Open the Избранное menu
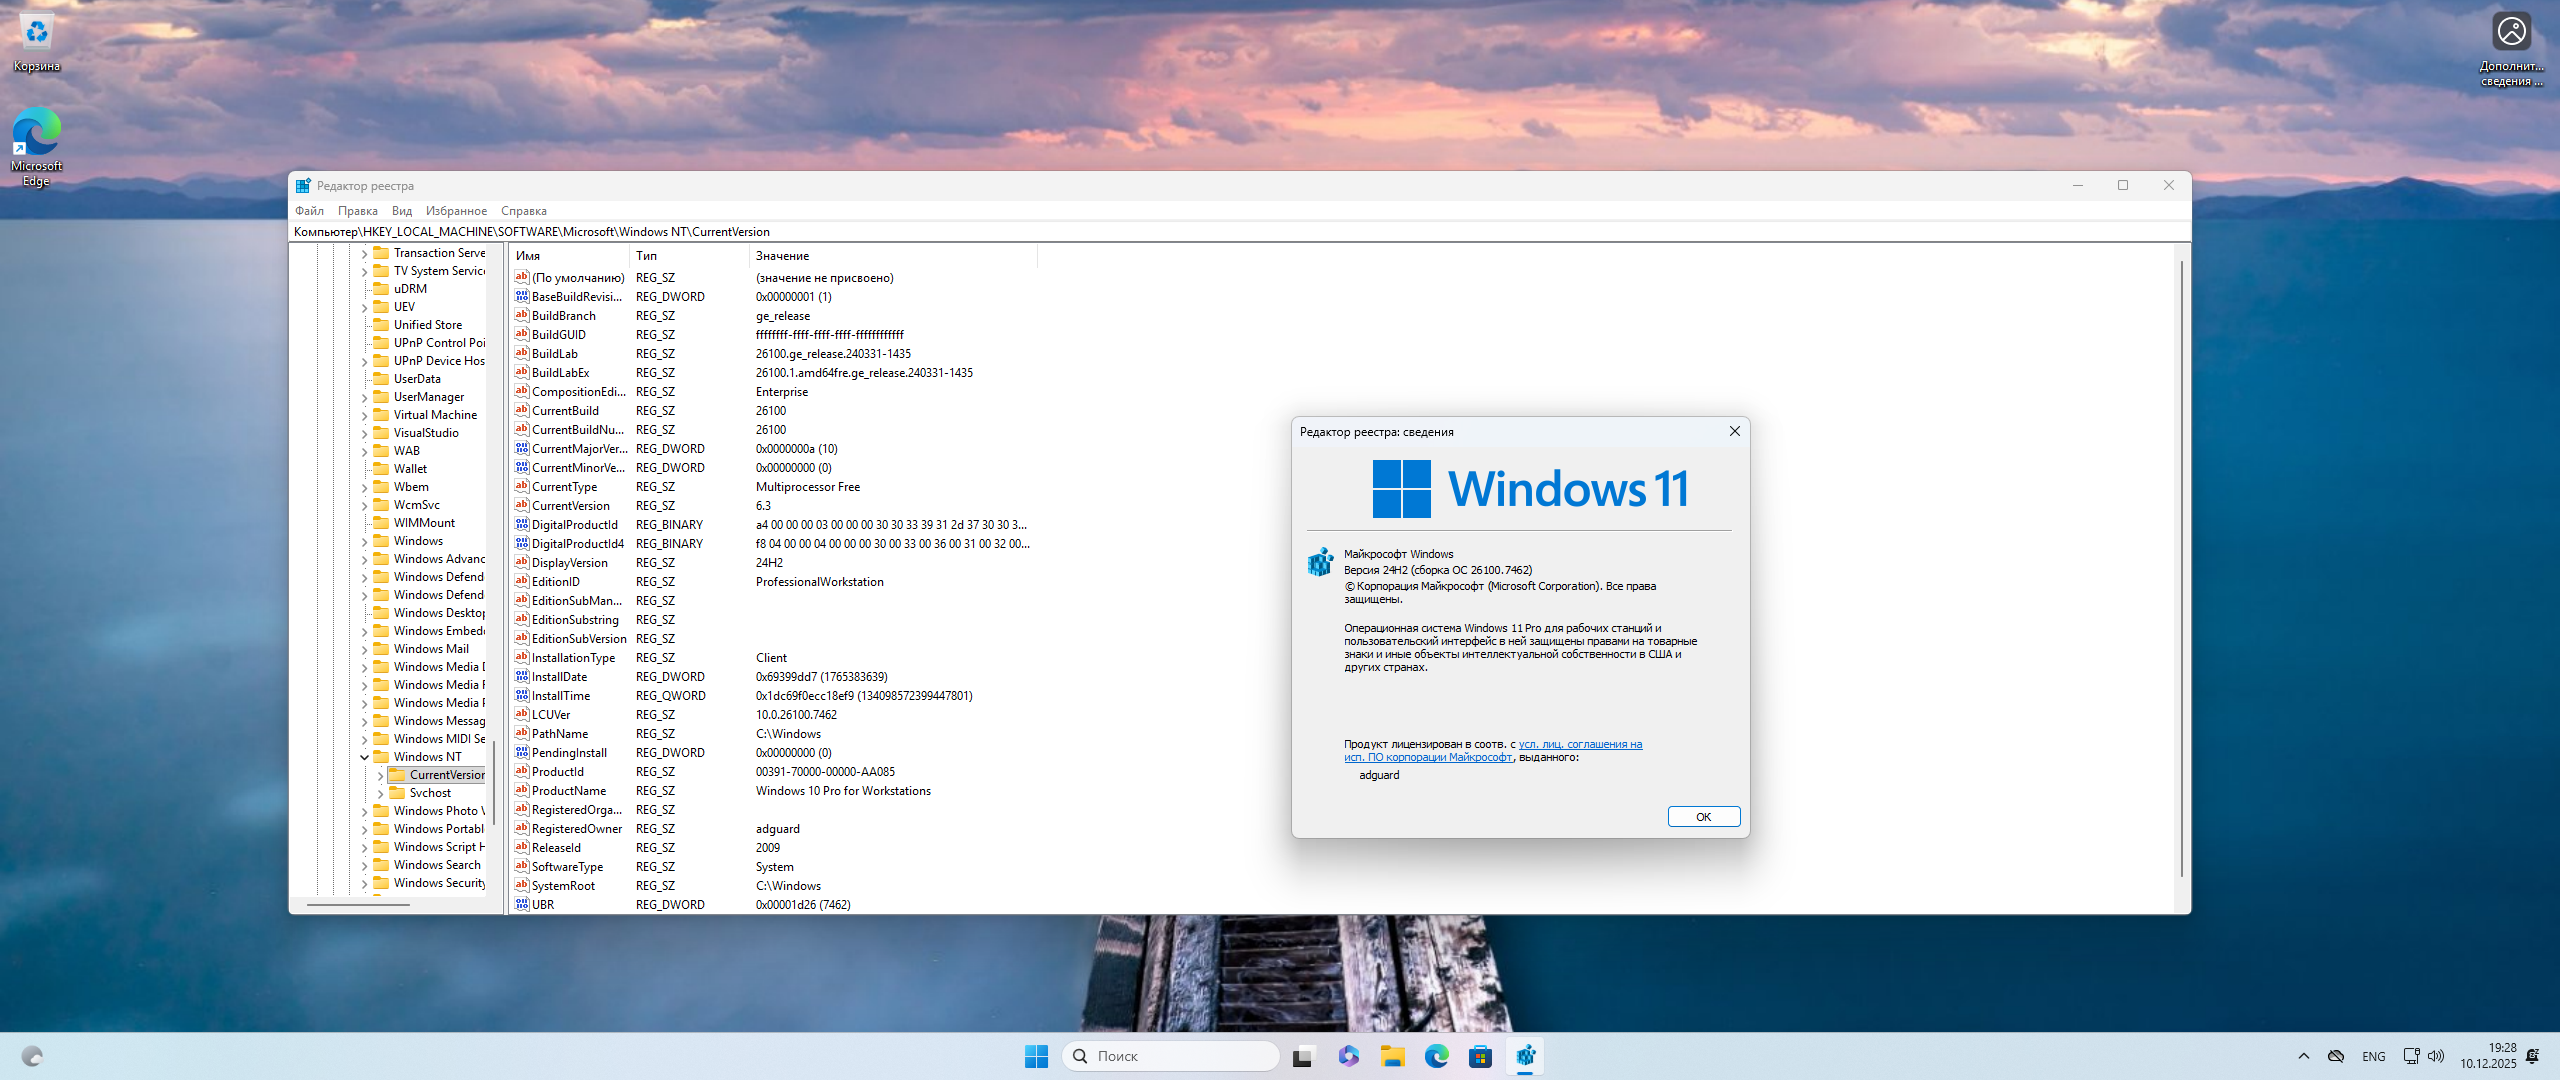Screen dimensions: 2560x1080 (x=456, y=211)
